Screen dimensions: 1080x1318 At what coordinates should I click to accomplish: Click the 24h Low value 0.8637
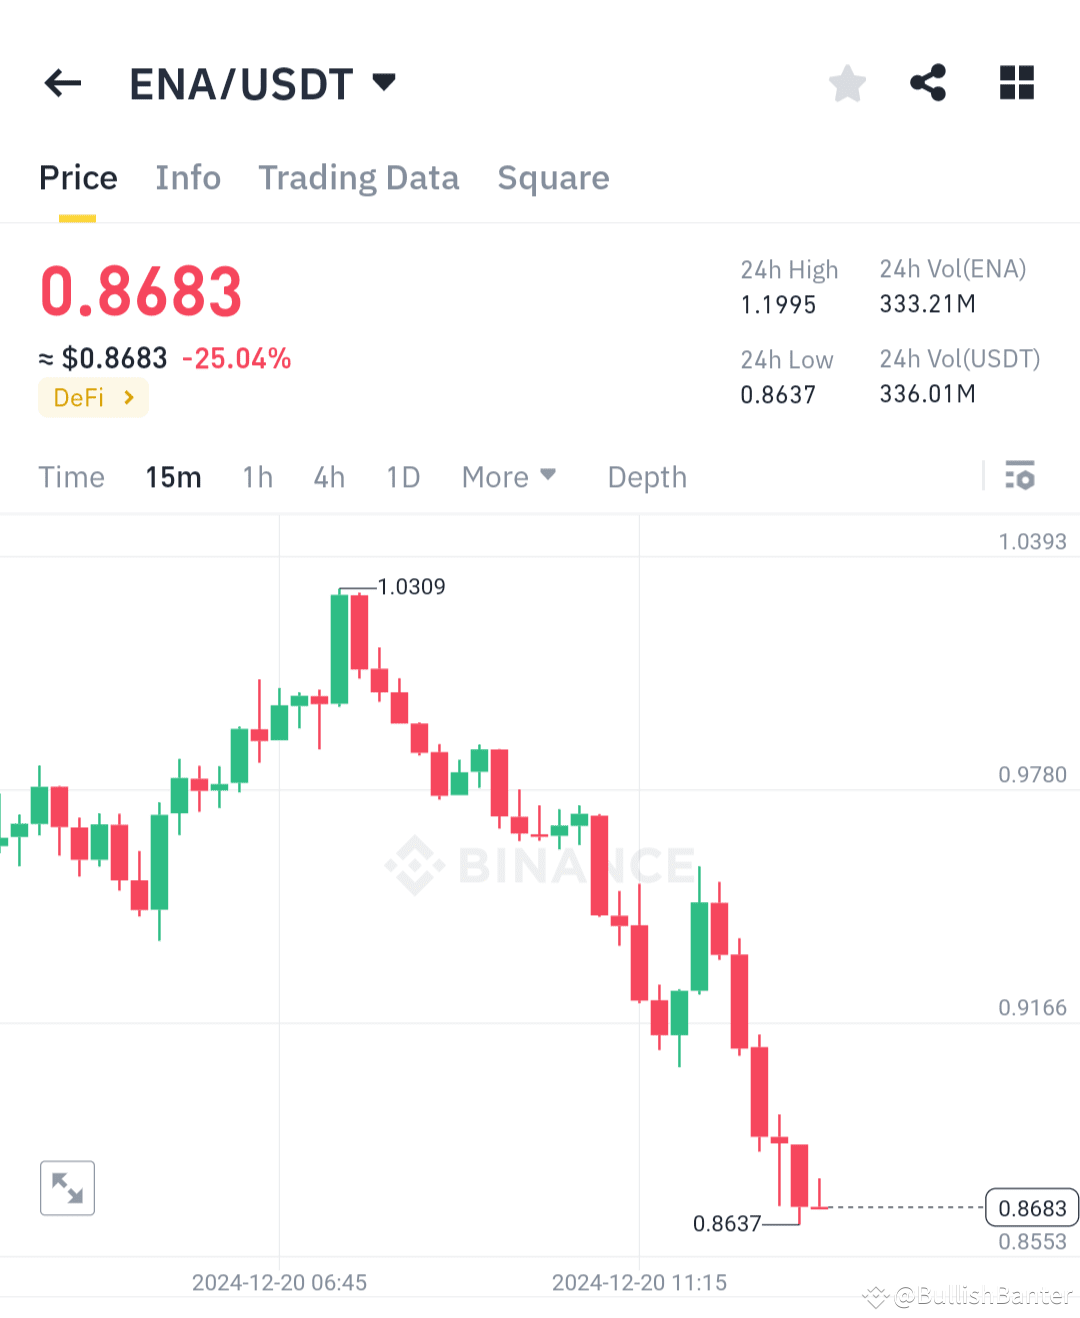click(779, 394)
